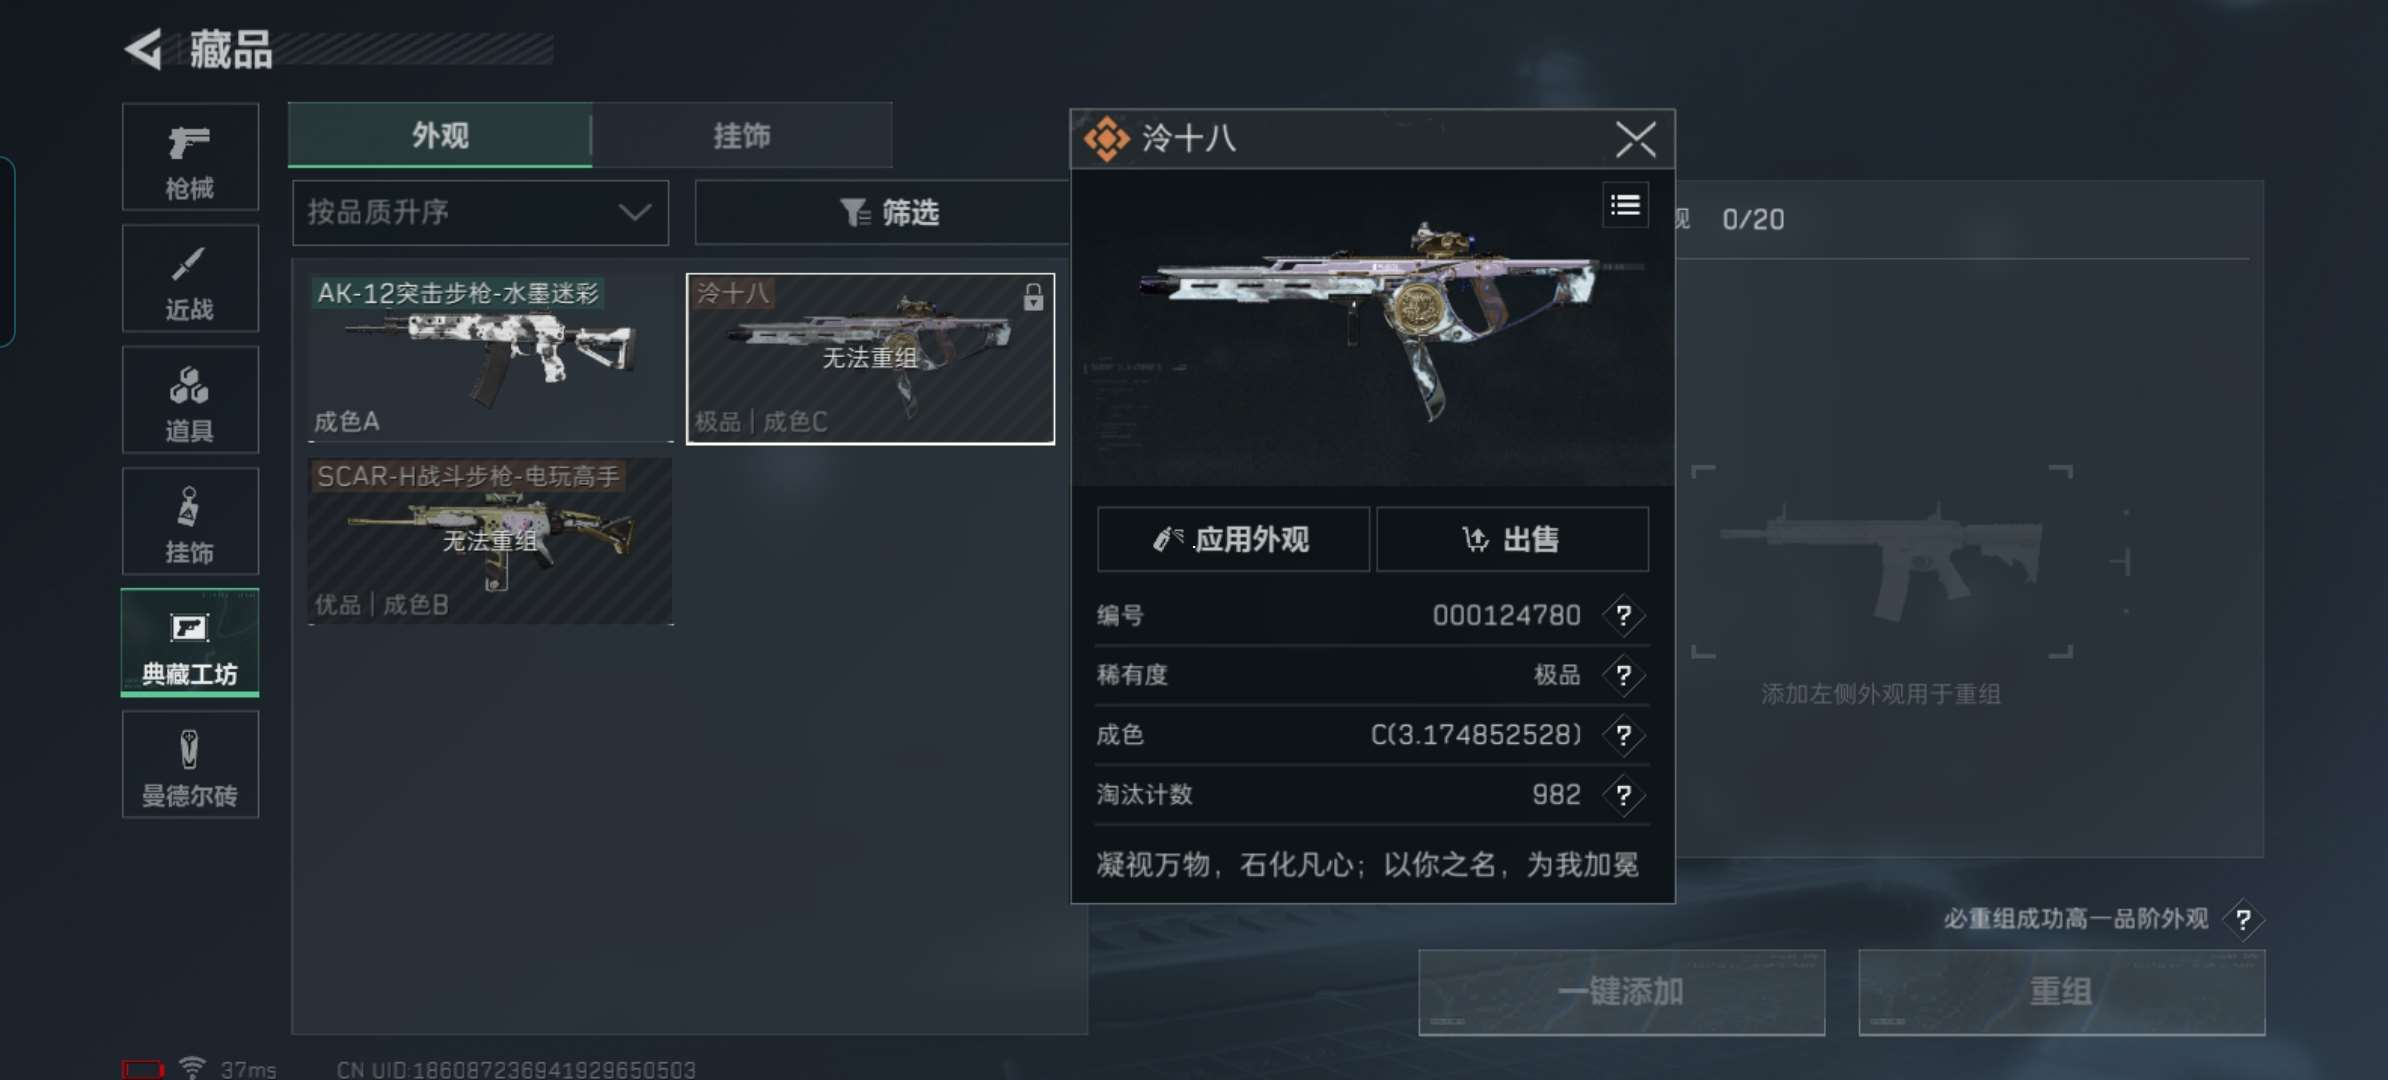Toggle the lock icon on 冷十八 skin
The image size is (2388, 1080).
(1033, 297)
